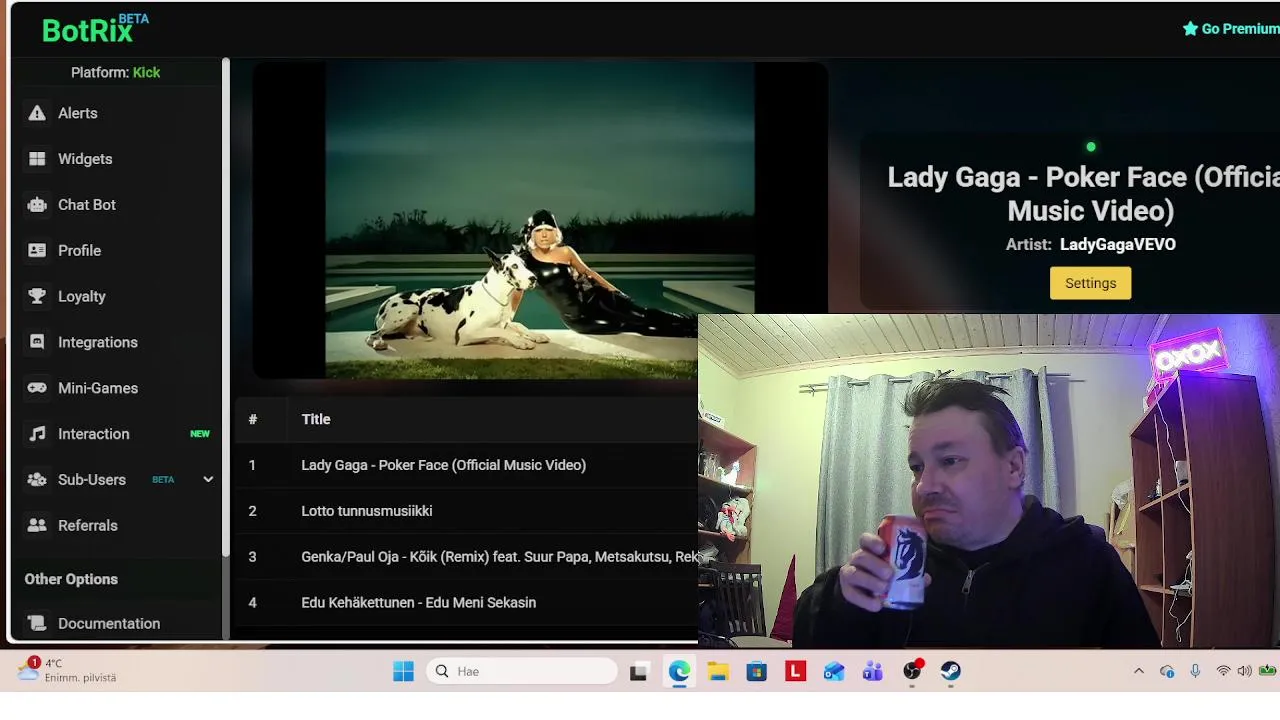1280x720 pixels.
Task: Select song row Lady Gaga - Poker Face
Action: pyautogui.click(x=466, y=465)
